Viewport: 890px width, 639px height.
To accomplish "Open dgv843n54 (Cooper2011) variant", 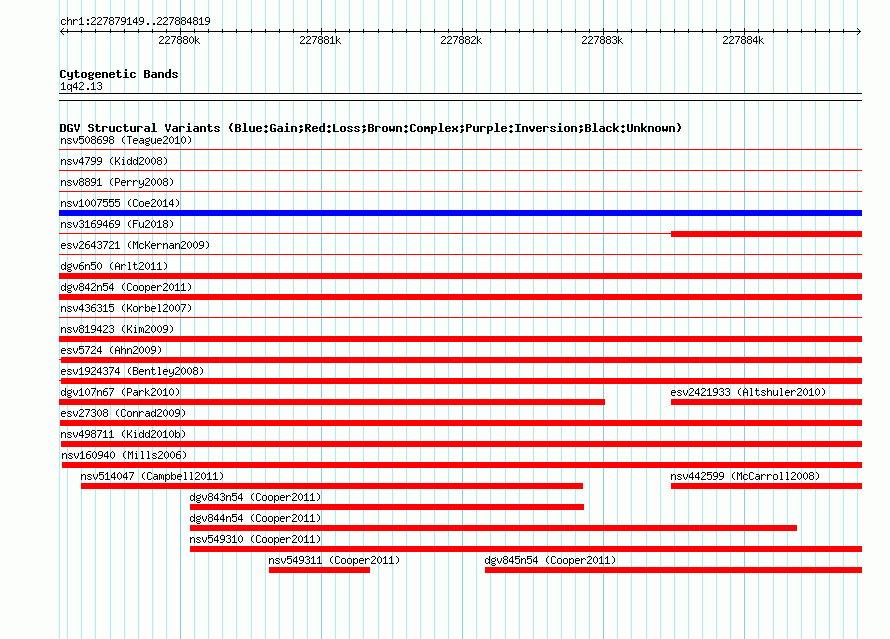I will 255,497.
